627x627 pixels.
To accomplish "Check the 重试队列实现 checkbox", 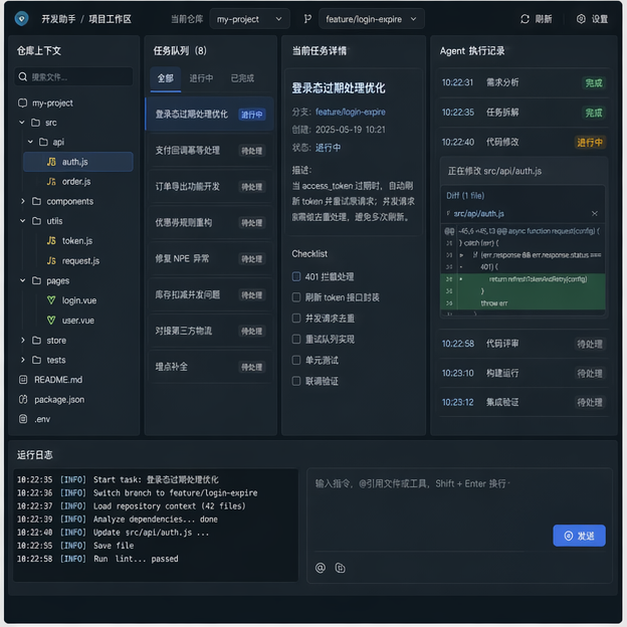I will tap(296, 339).
